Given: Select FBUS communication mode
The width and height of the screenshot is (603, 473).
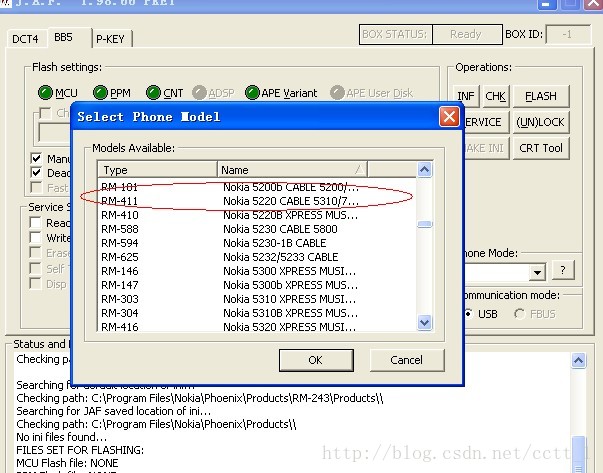Looking at the screenshot, I should point(520,314).
